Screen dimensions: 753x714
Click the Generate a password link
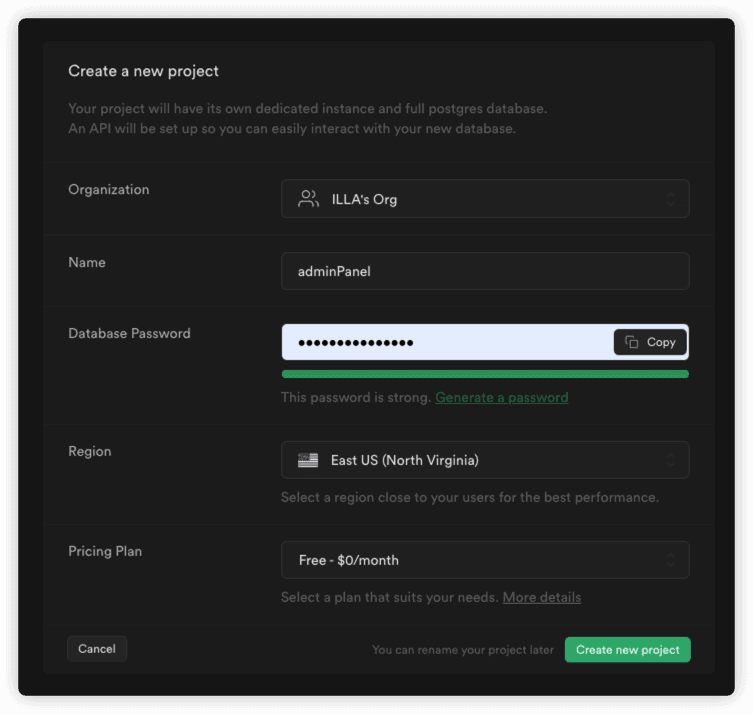(x=502, y=398)
